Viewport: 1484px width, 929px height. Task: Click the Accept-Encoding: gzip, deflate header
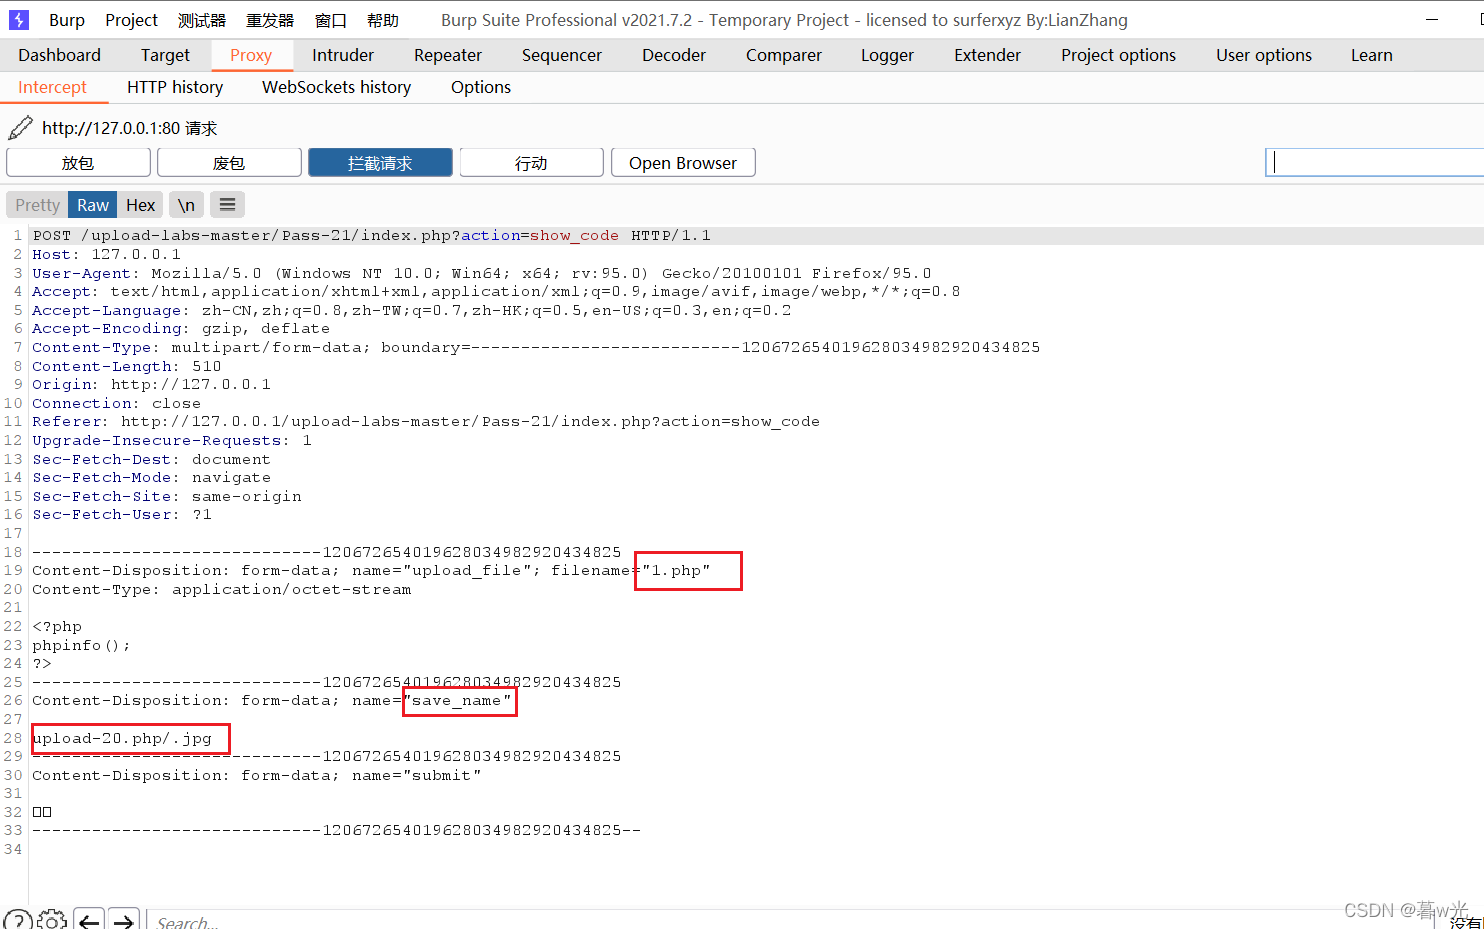pos(181,329)
